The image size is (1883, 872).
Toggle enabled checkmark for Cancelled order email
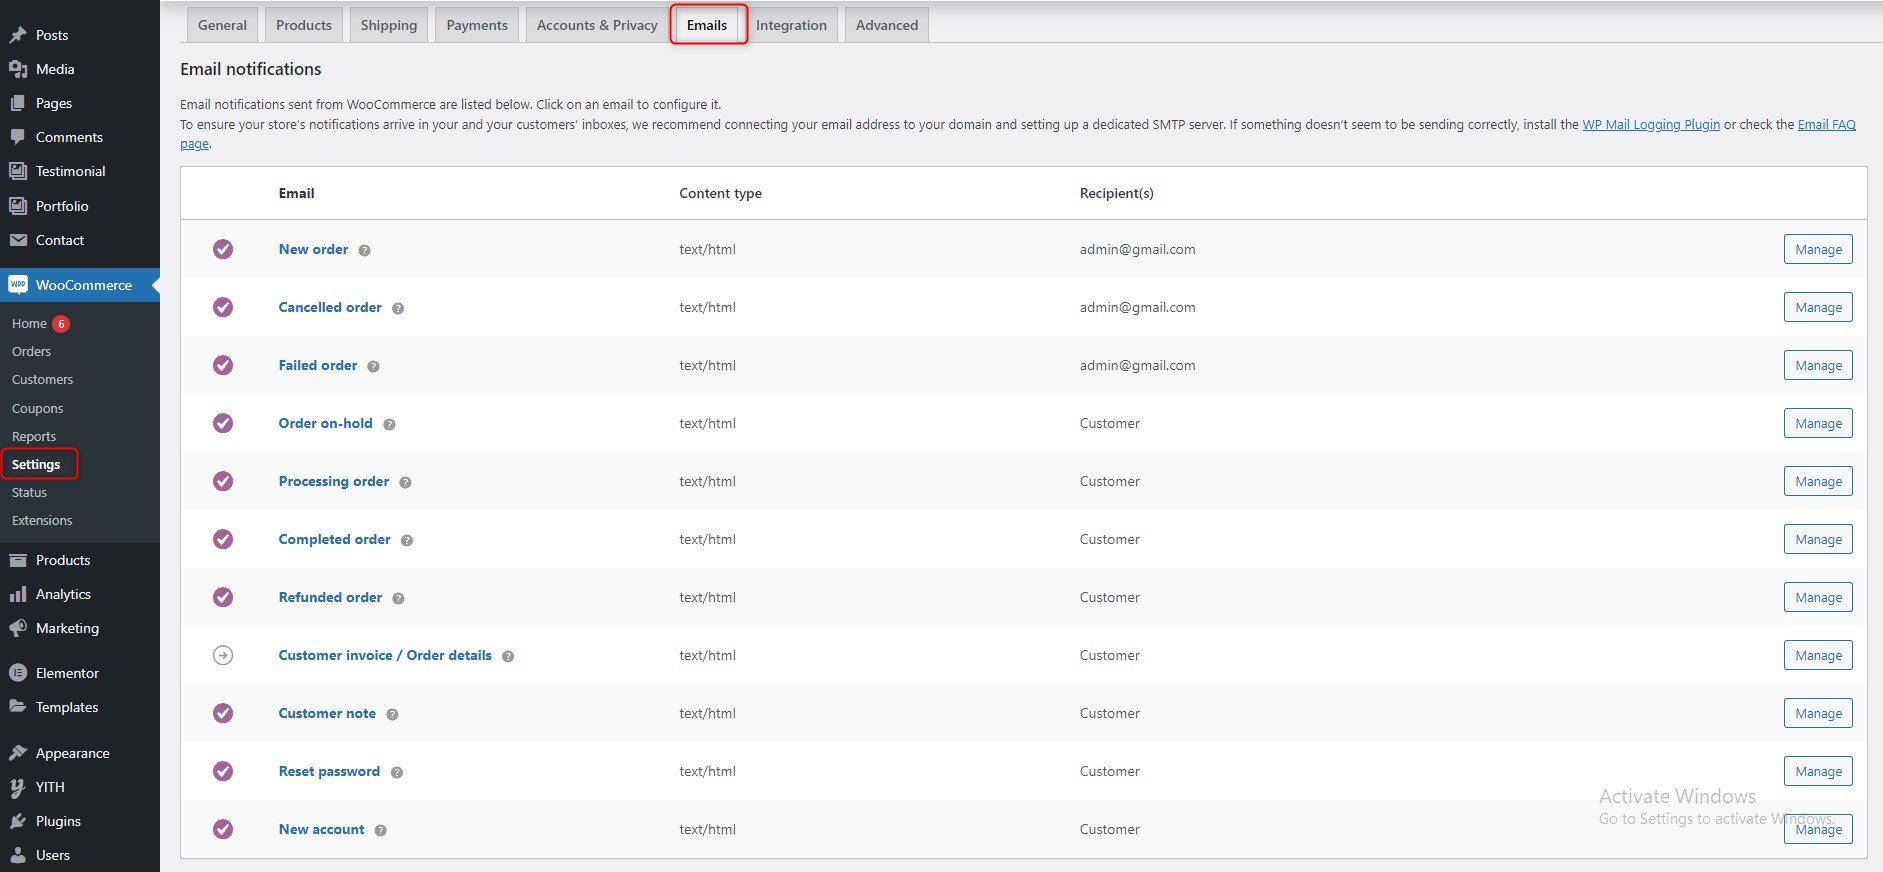click(x=223, y=307)
